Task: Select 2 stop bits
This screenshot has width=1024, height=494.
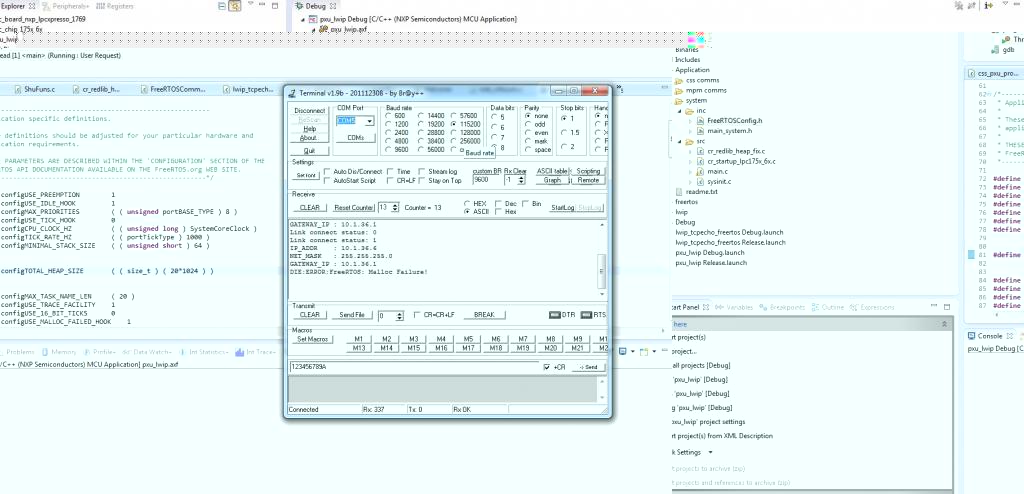Action: [x=568, y=146]
